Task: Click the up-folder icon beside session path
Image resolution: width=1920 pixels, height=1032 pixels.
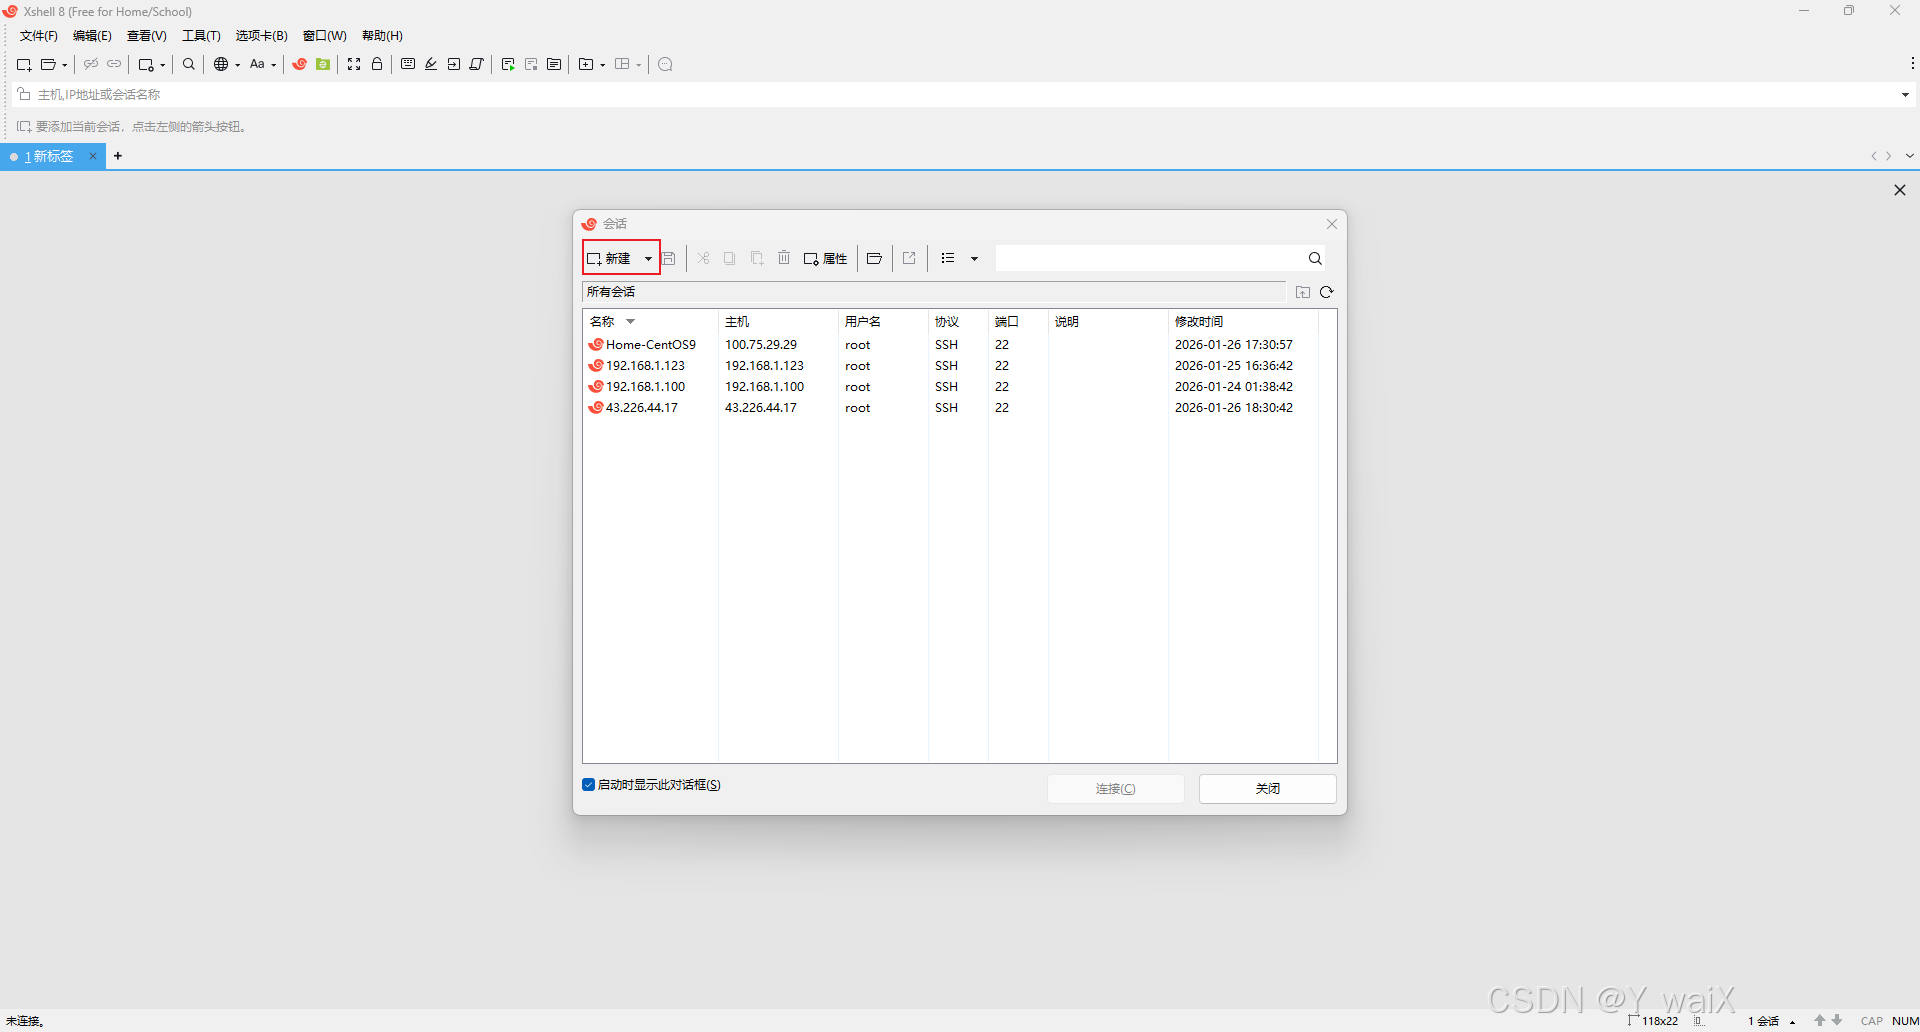Action: point(1303,292)
